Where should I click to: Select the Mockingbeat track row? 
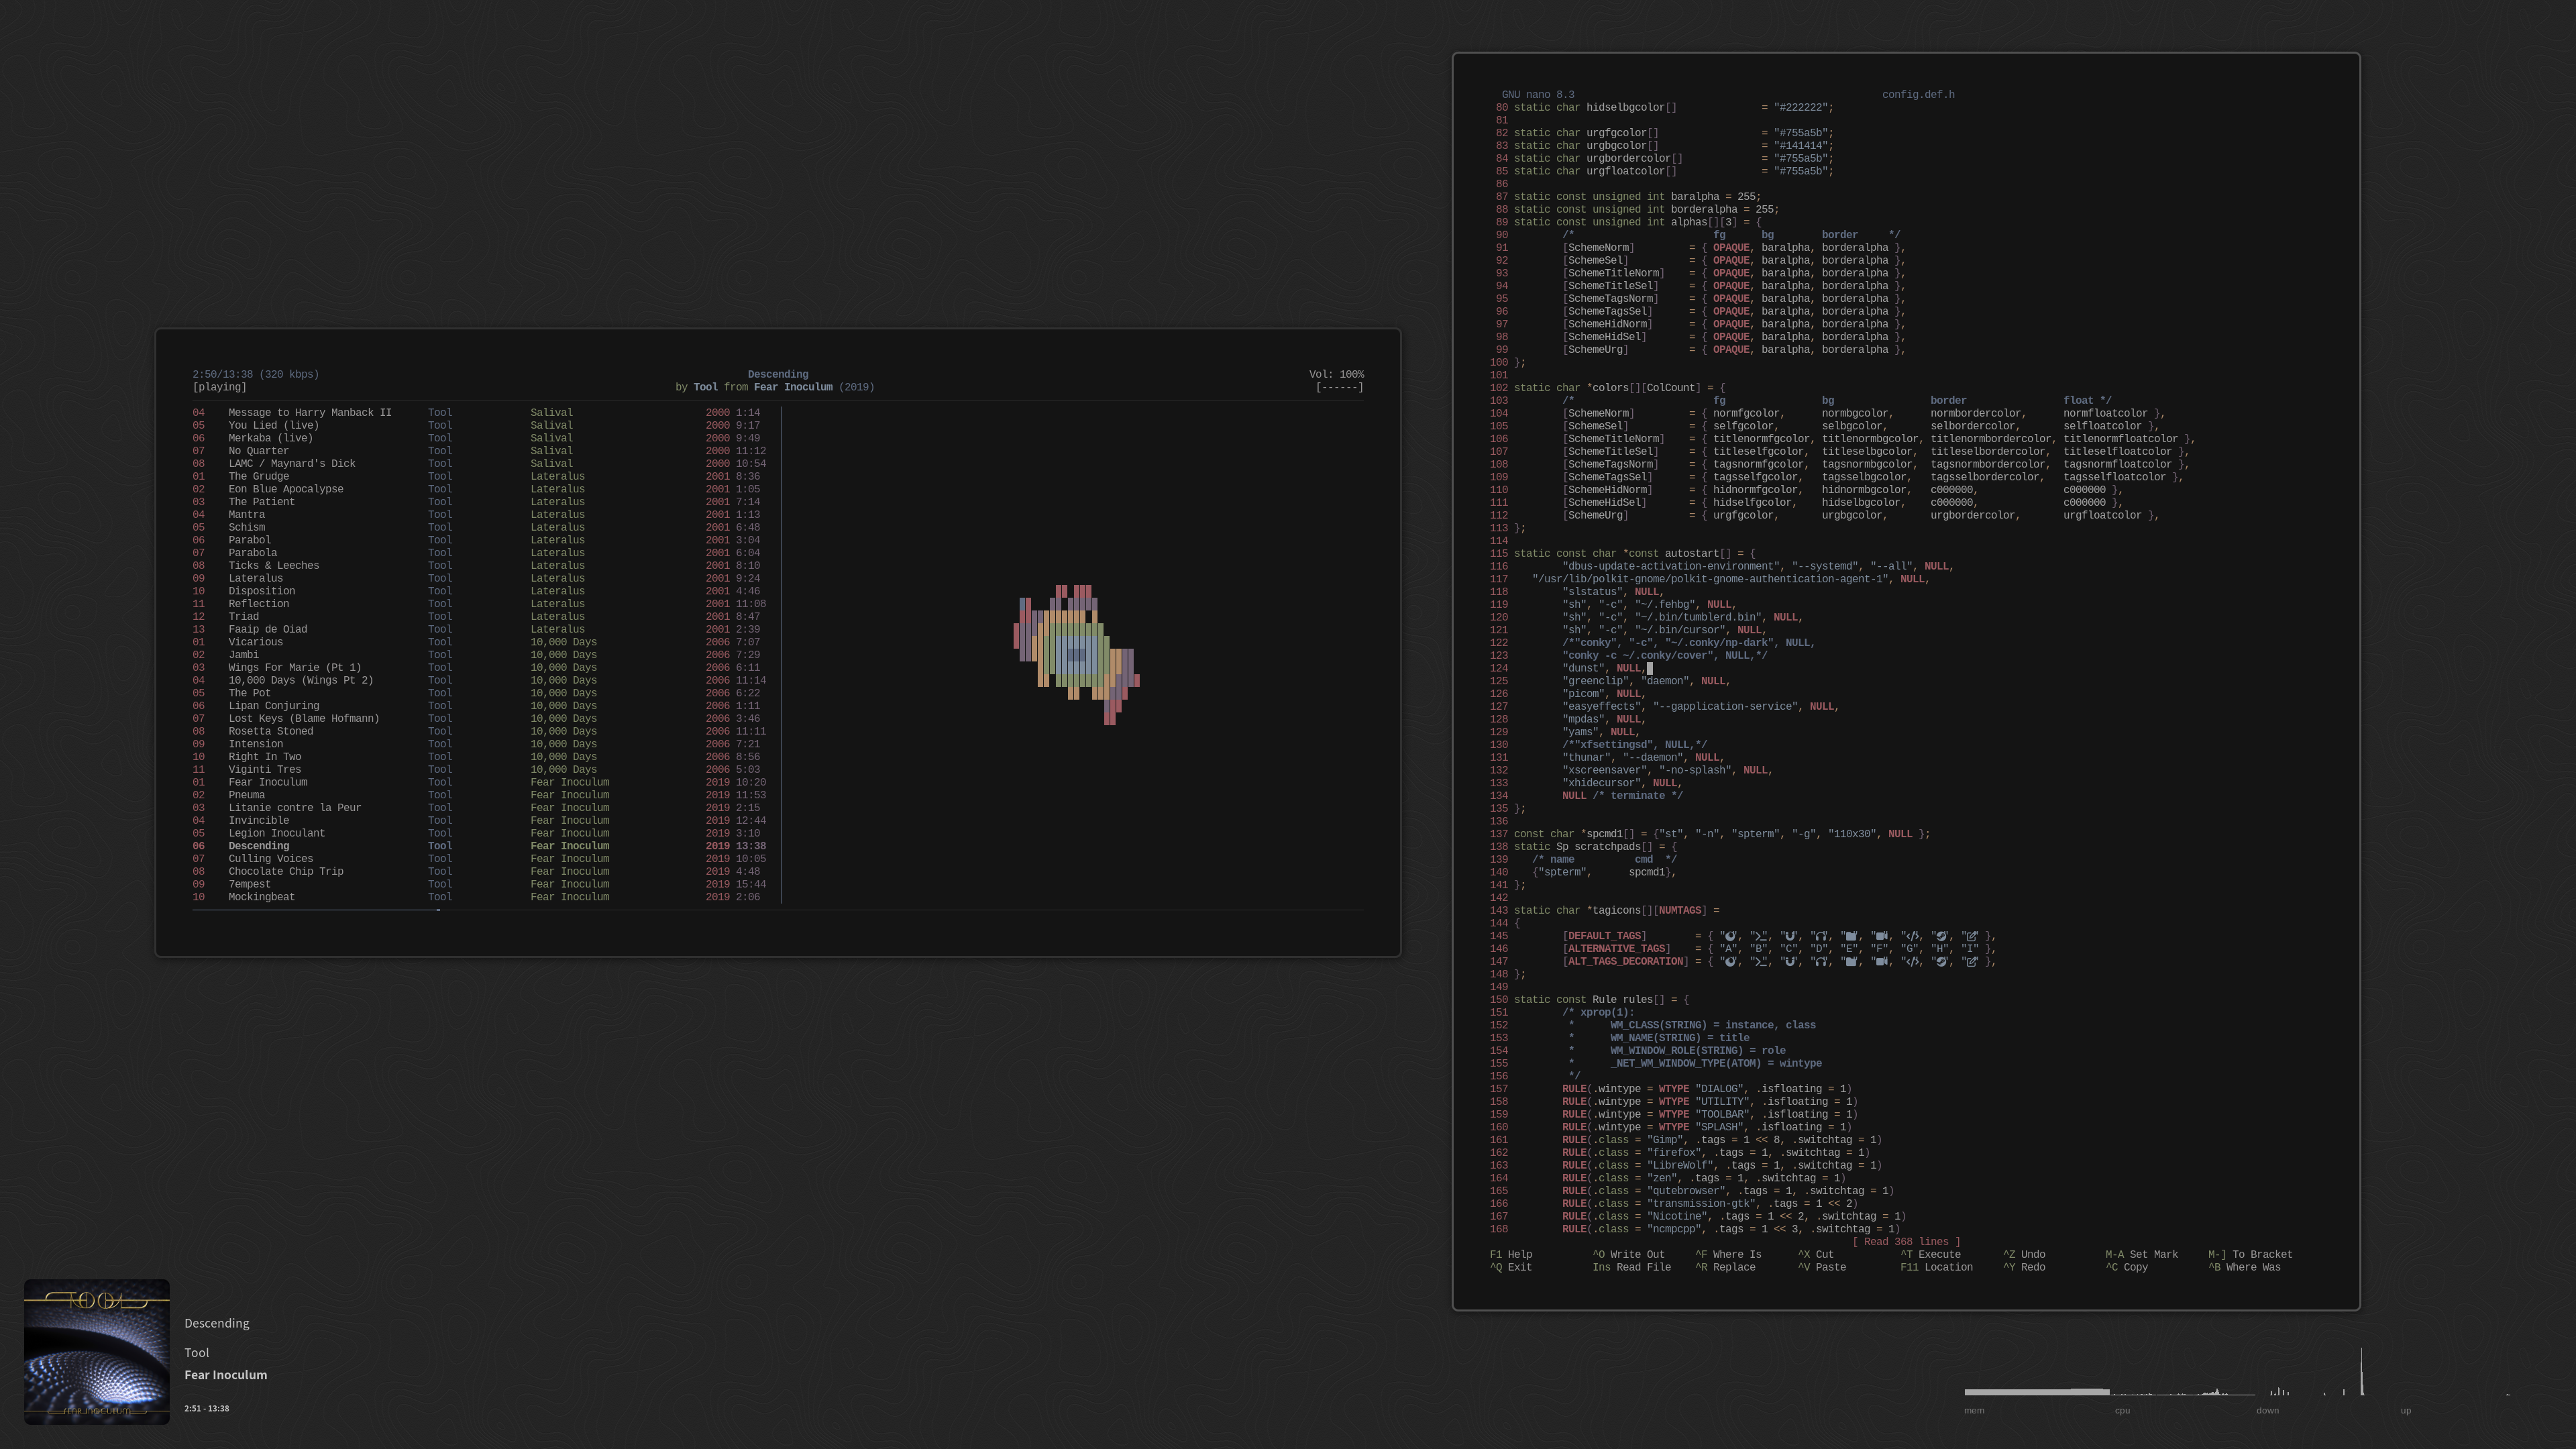click(x=480, y=897)
